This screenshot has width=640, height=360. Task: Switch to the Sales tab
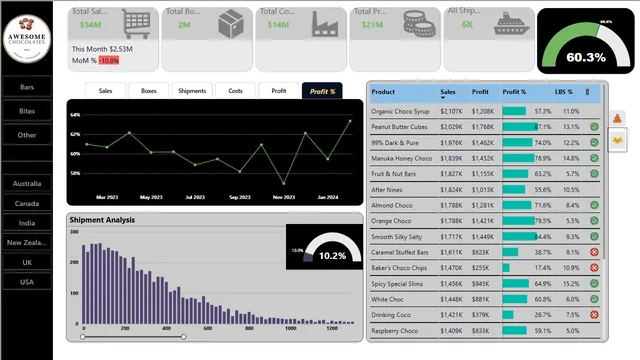coord(105,91)
